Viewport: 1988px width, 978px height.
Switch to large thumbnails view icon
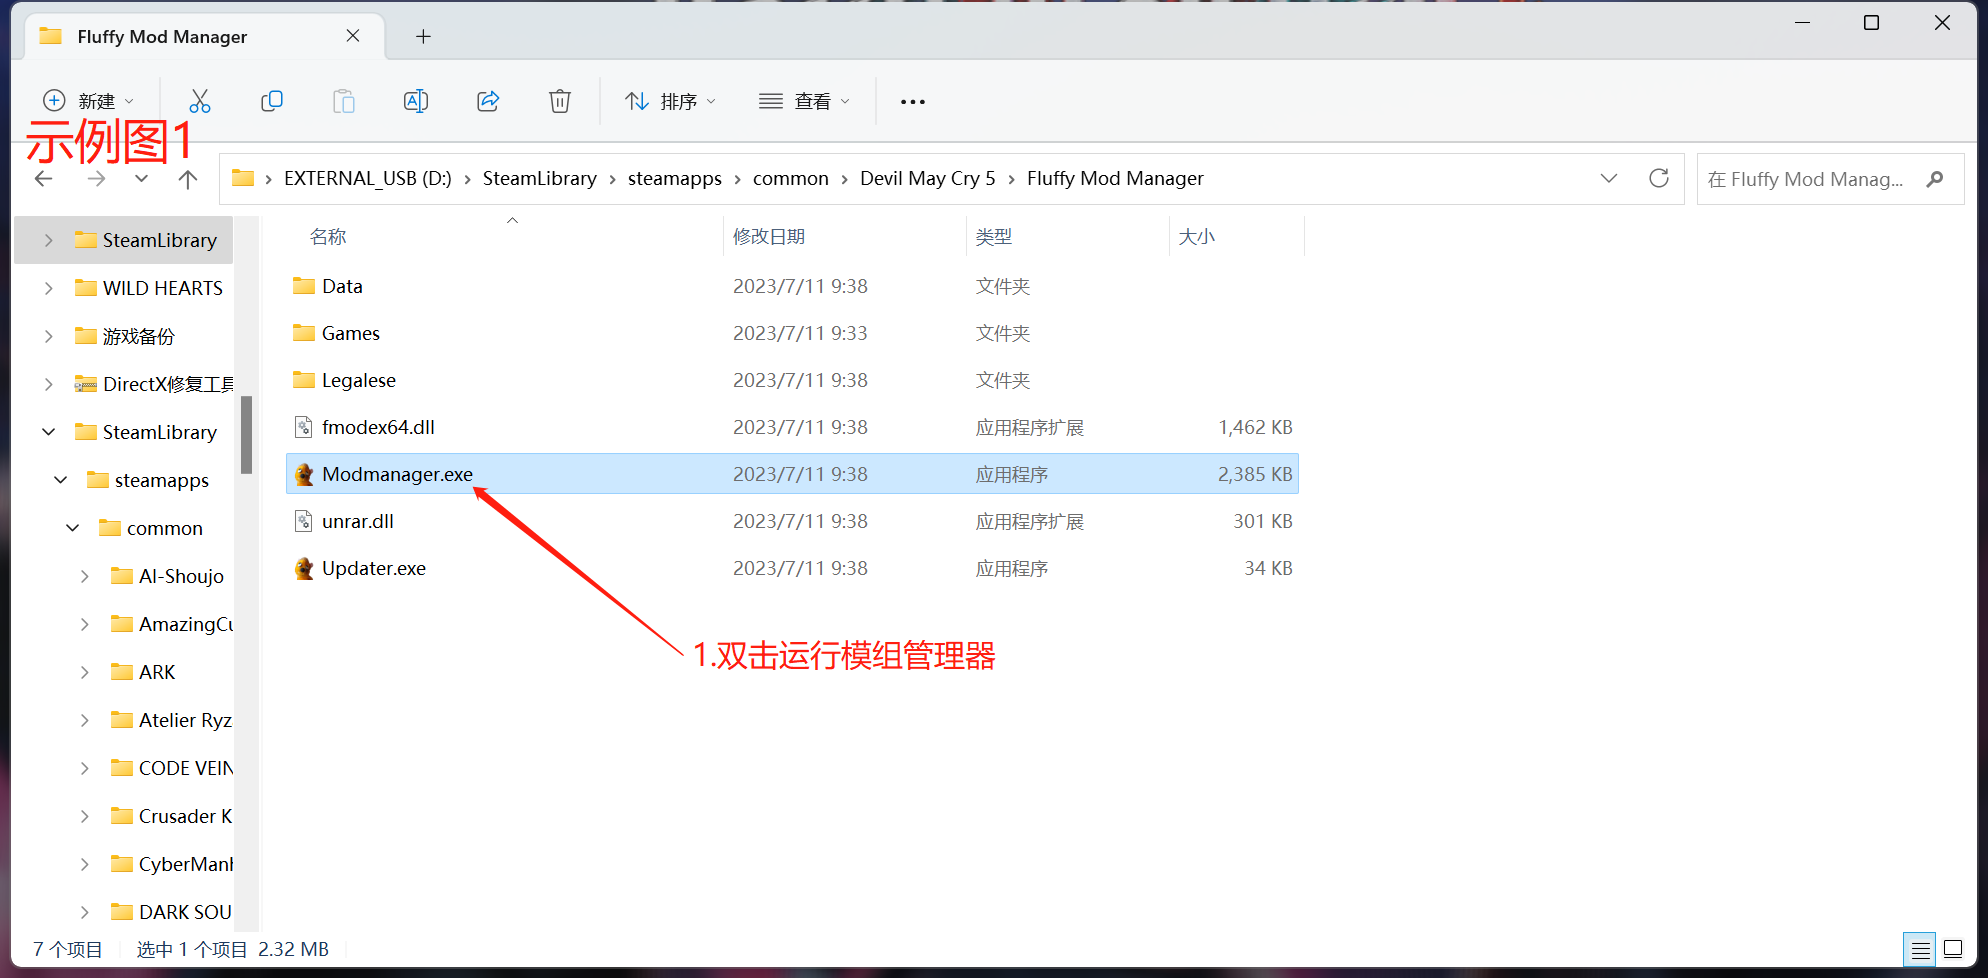tap(1952, 949)
